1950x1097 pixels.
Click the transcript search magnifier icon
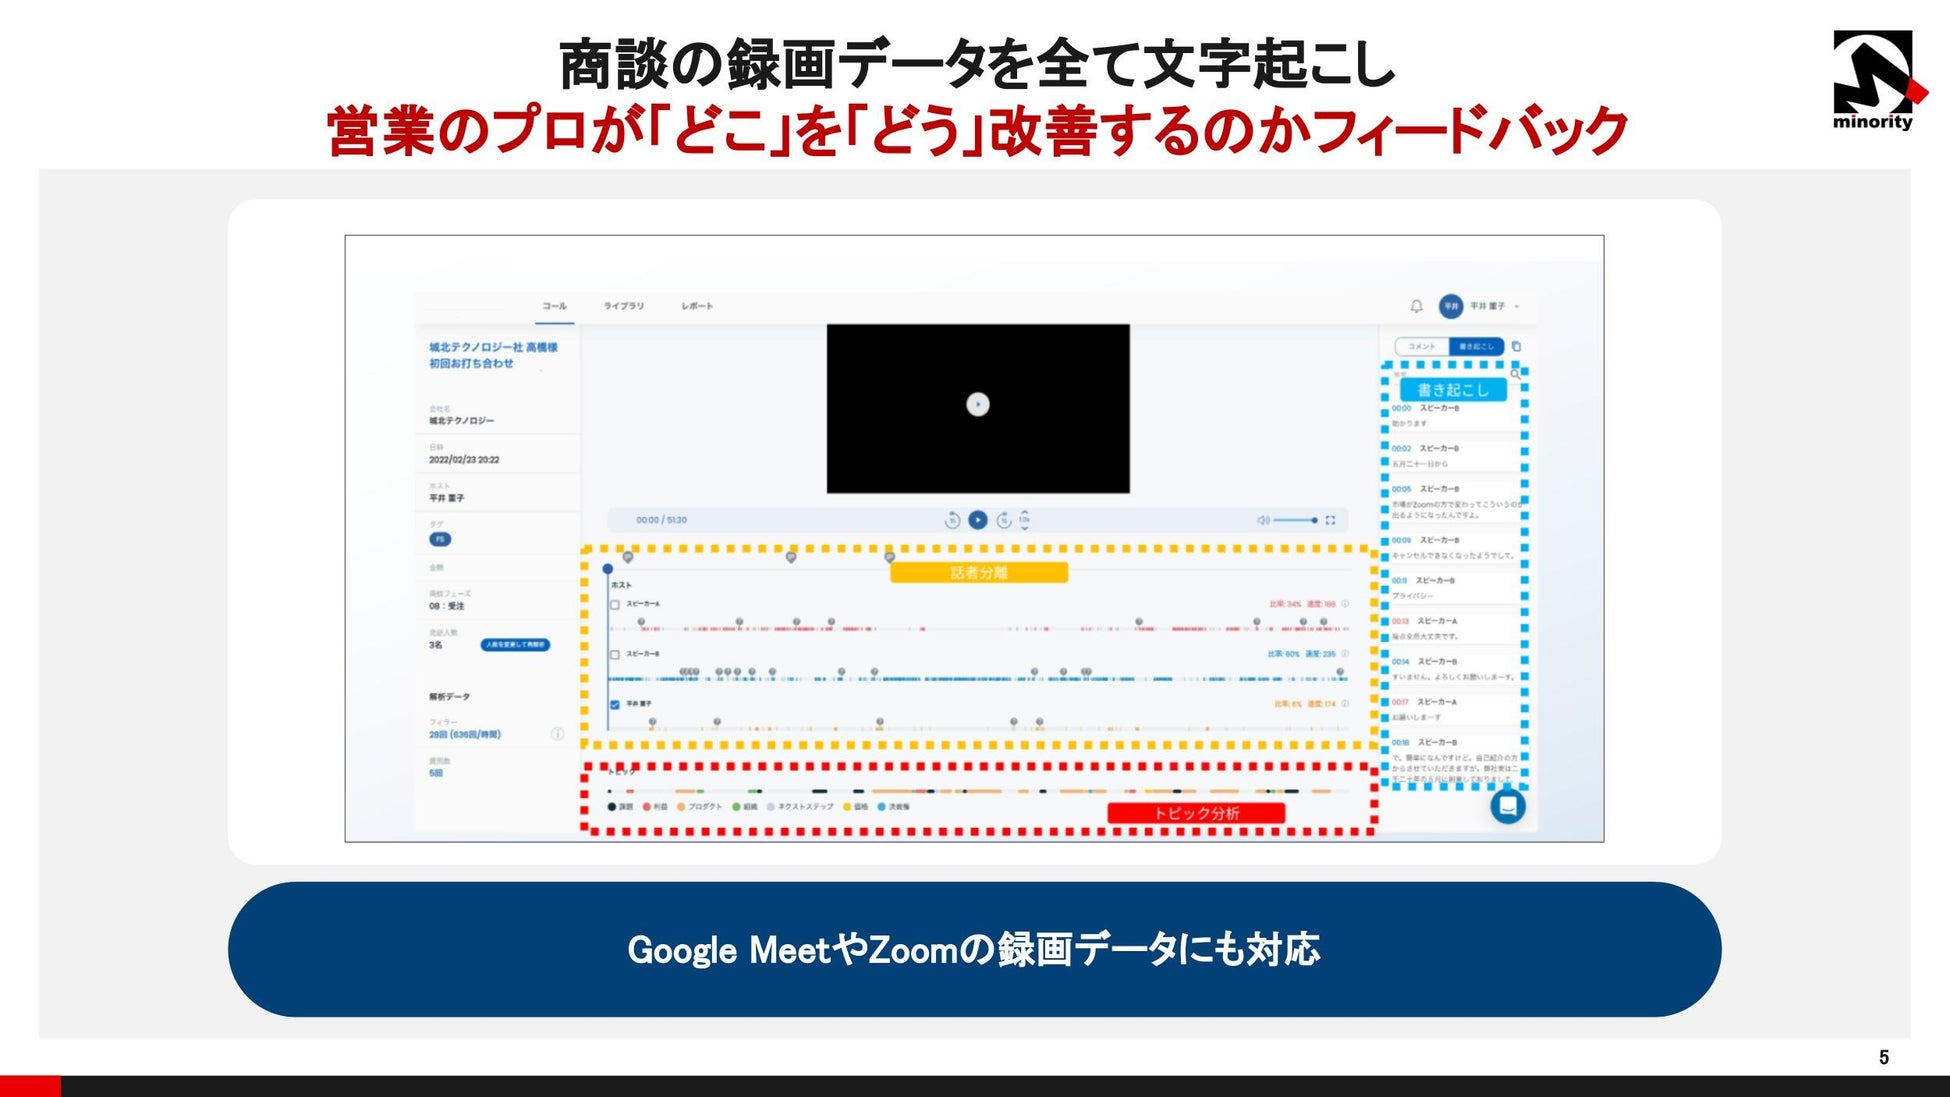click(1514, 374)
